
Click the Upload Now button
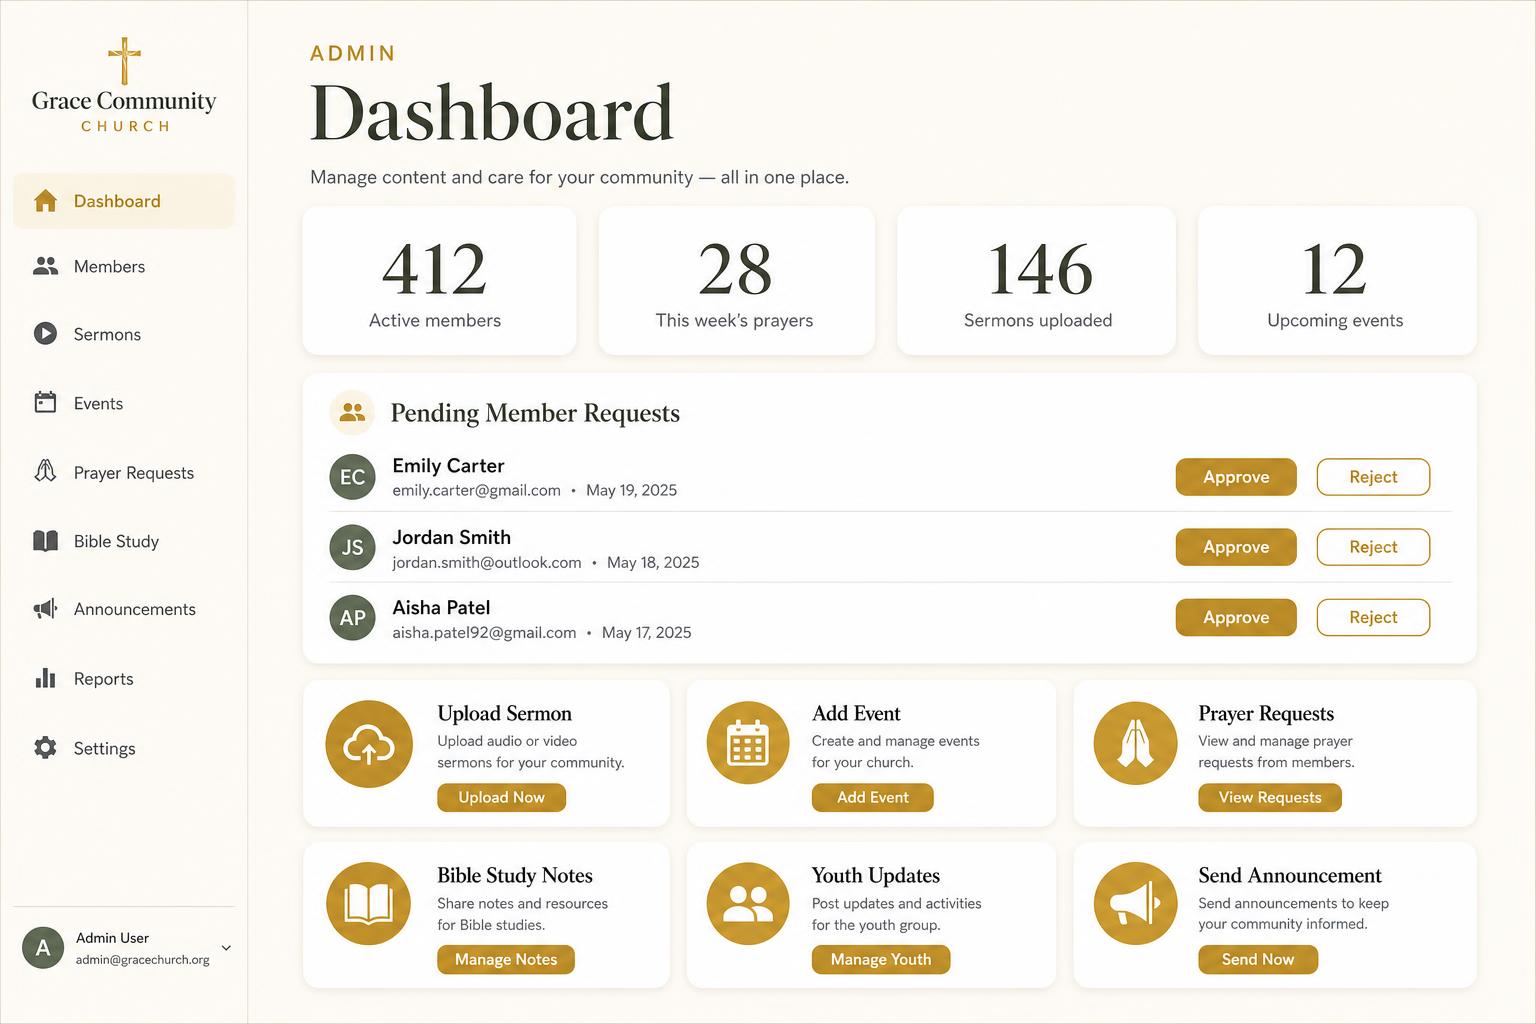point(501,797)
